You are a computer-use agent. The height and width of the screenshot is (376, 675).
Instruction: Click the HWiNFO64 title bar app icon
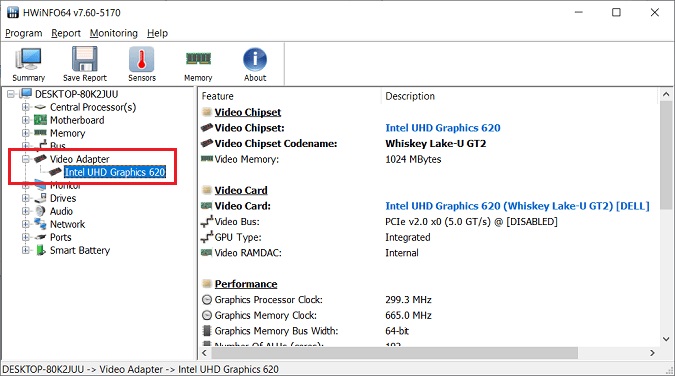13,12
